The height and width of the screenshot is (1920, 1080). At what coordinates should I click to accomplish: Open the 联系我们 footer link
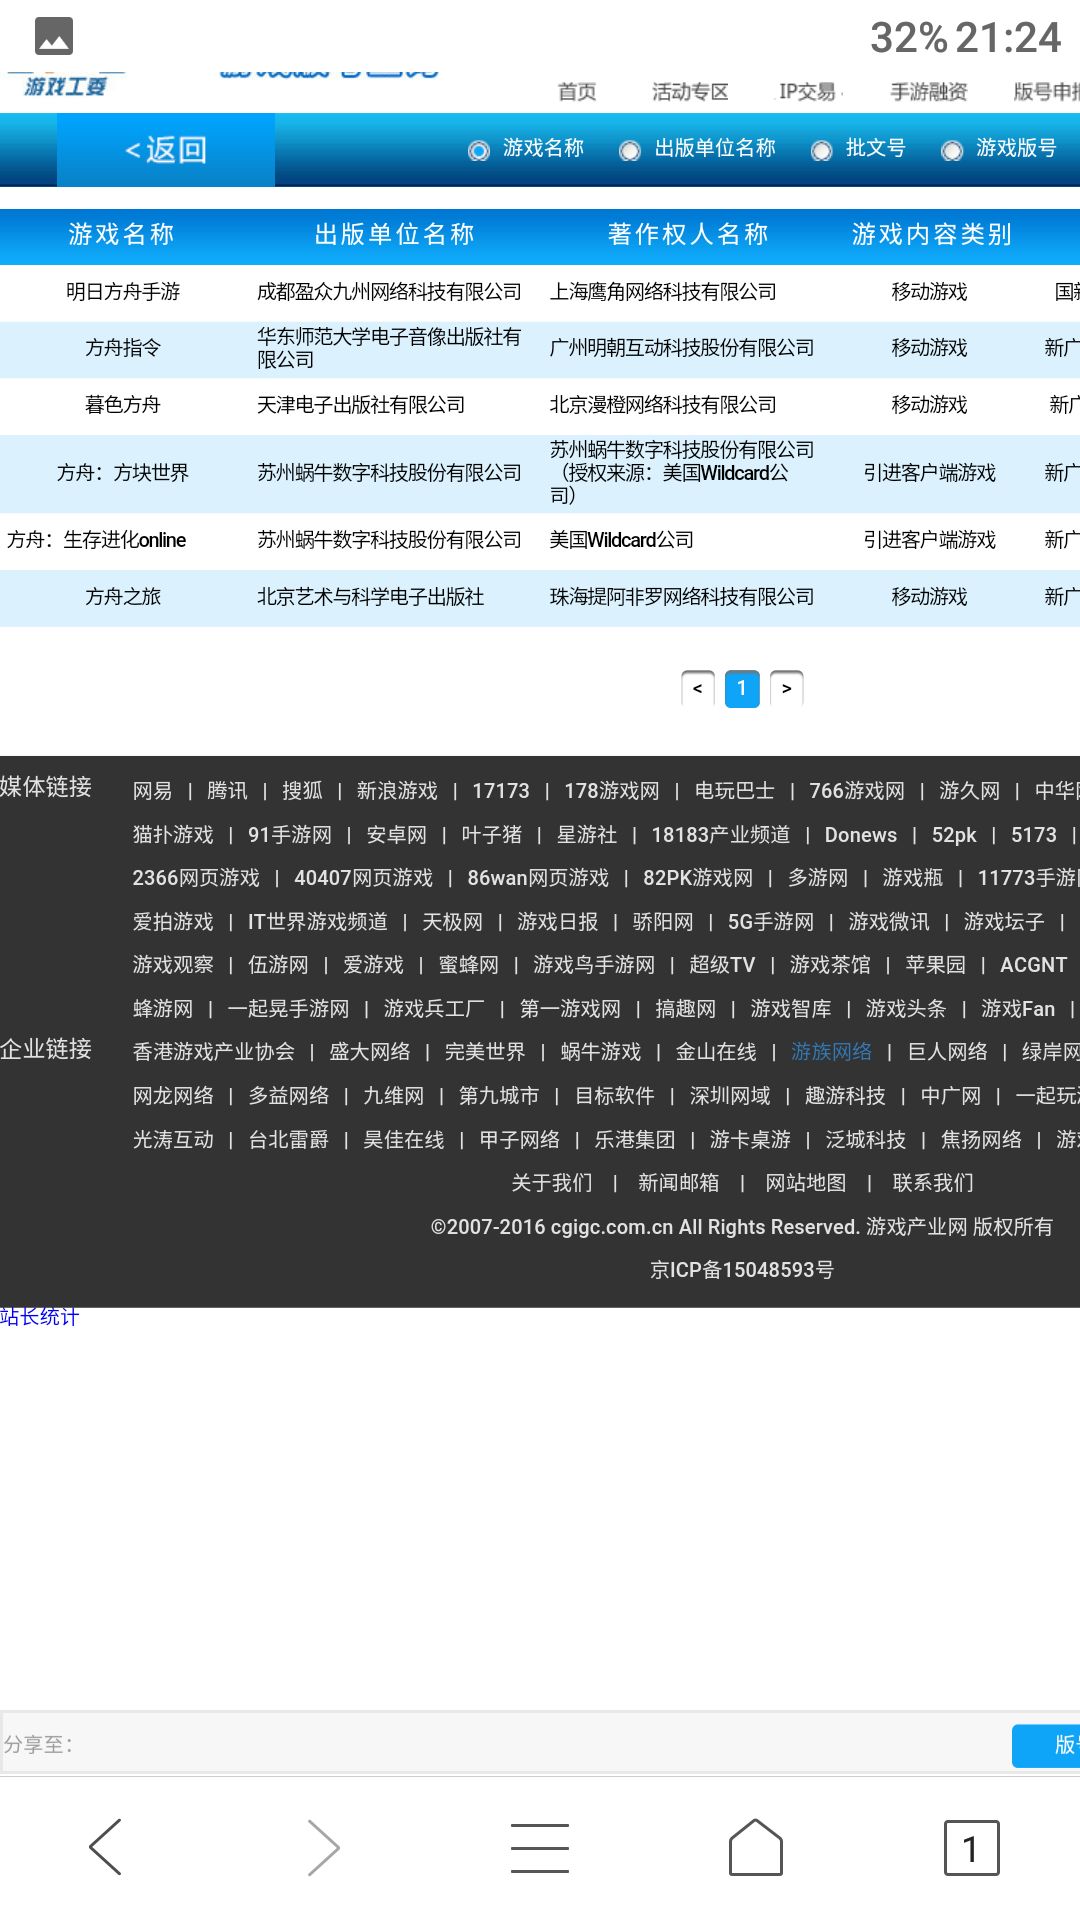point(933,1183)
